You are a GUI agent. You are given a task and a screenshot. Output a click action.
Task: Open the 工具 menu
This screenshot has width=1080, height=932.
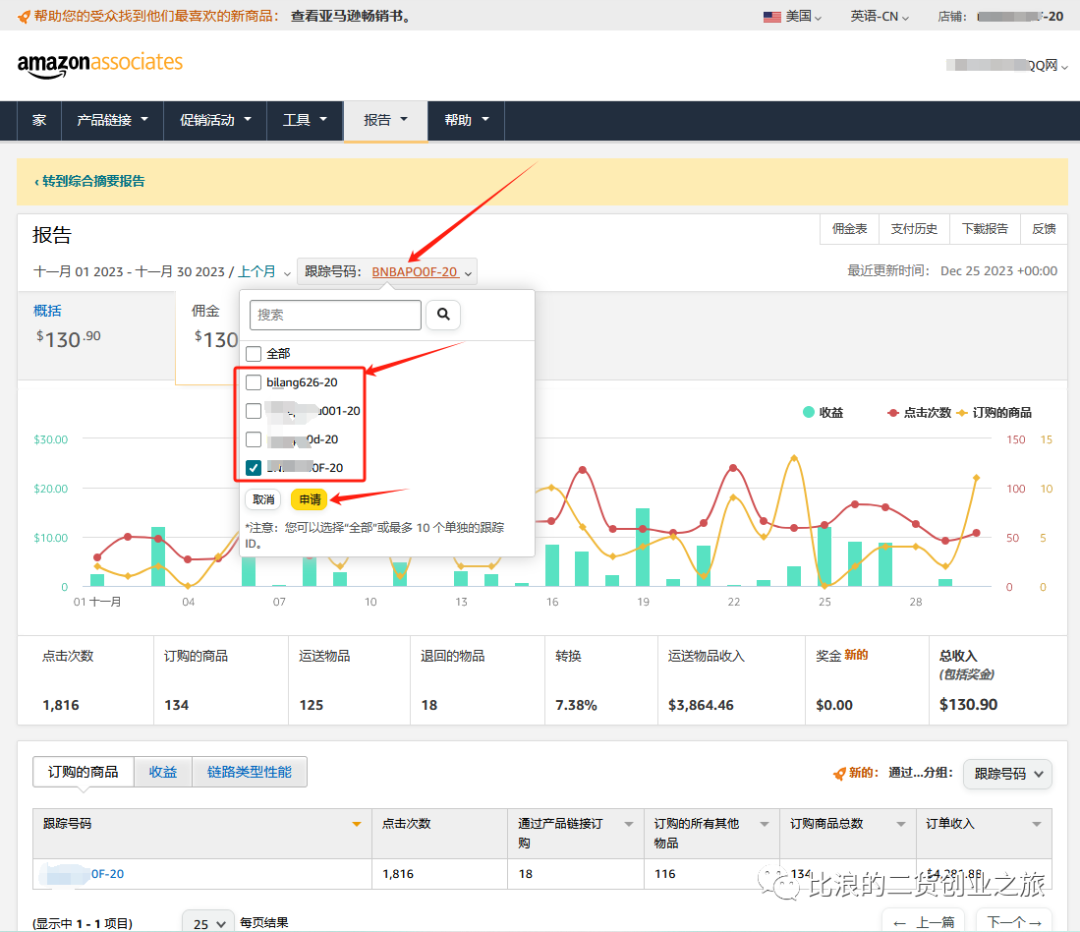click(305, 121)
